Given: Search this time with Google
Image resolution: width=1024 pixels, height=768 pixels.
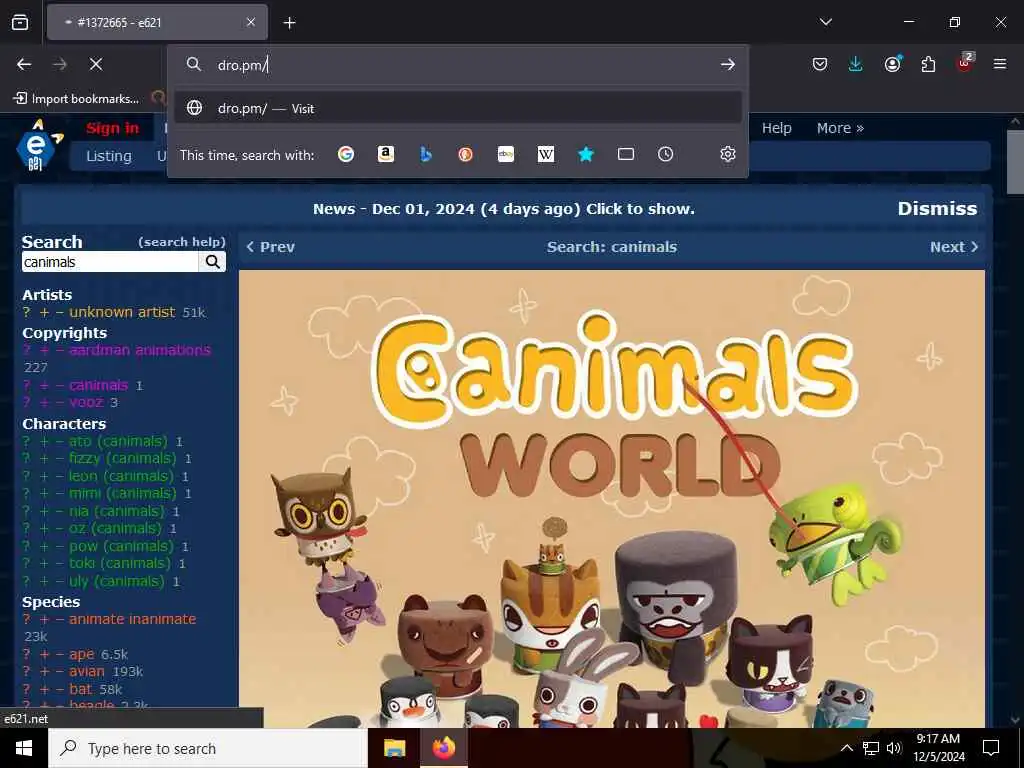Looking at the screenshot, I should tap(346, 154).
